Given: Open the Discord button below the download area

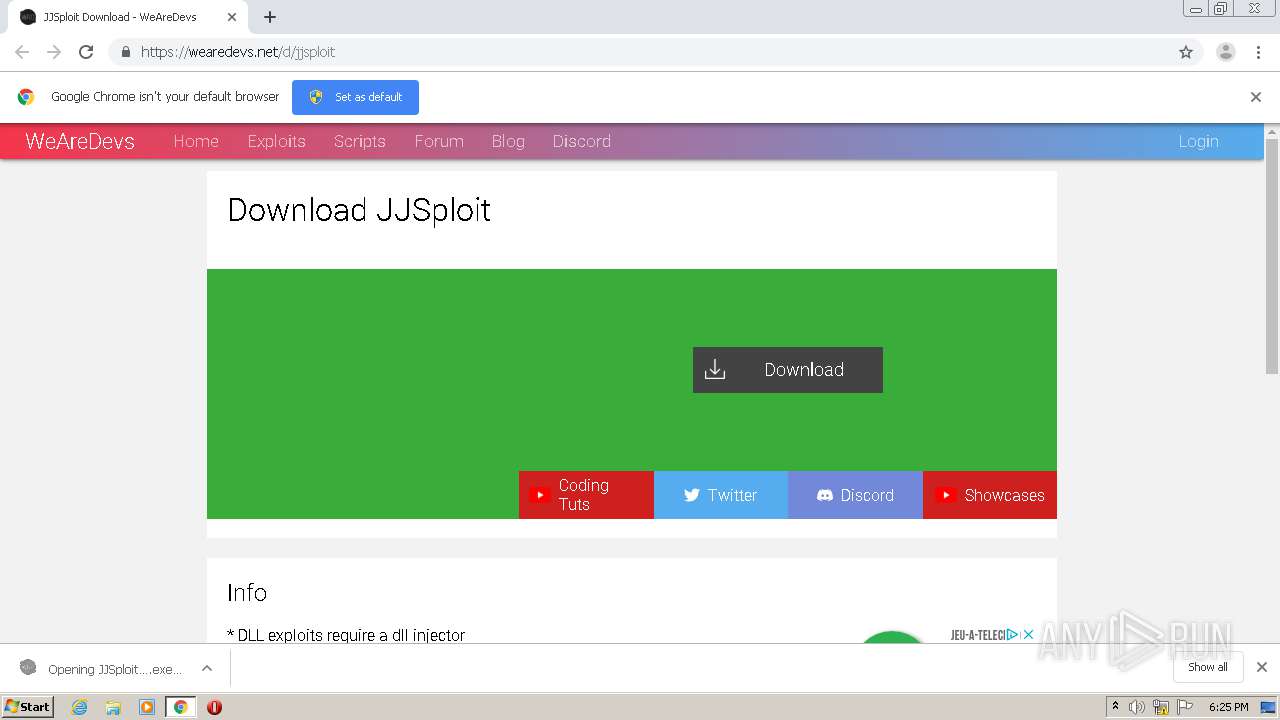Looking at the screenshot, I should tap(855, 495).
